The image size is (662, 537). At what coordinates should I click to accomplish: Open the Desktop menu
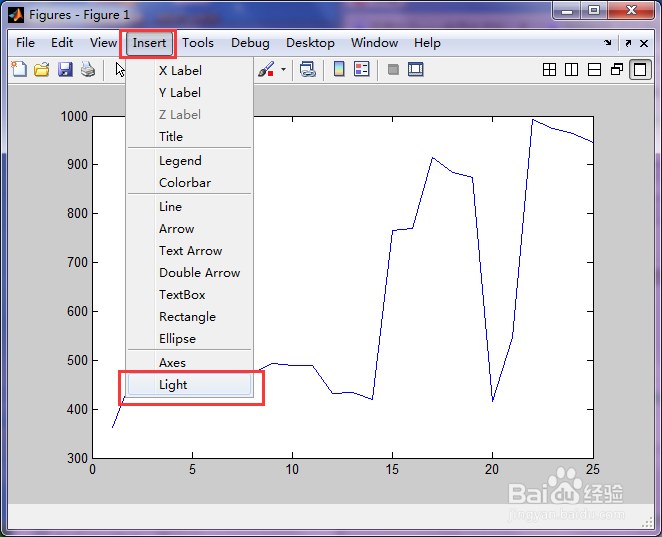pos(310,43)
